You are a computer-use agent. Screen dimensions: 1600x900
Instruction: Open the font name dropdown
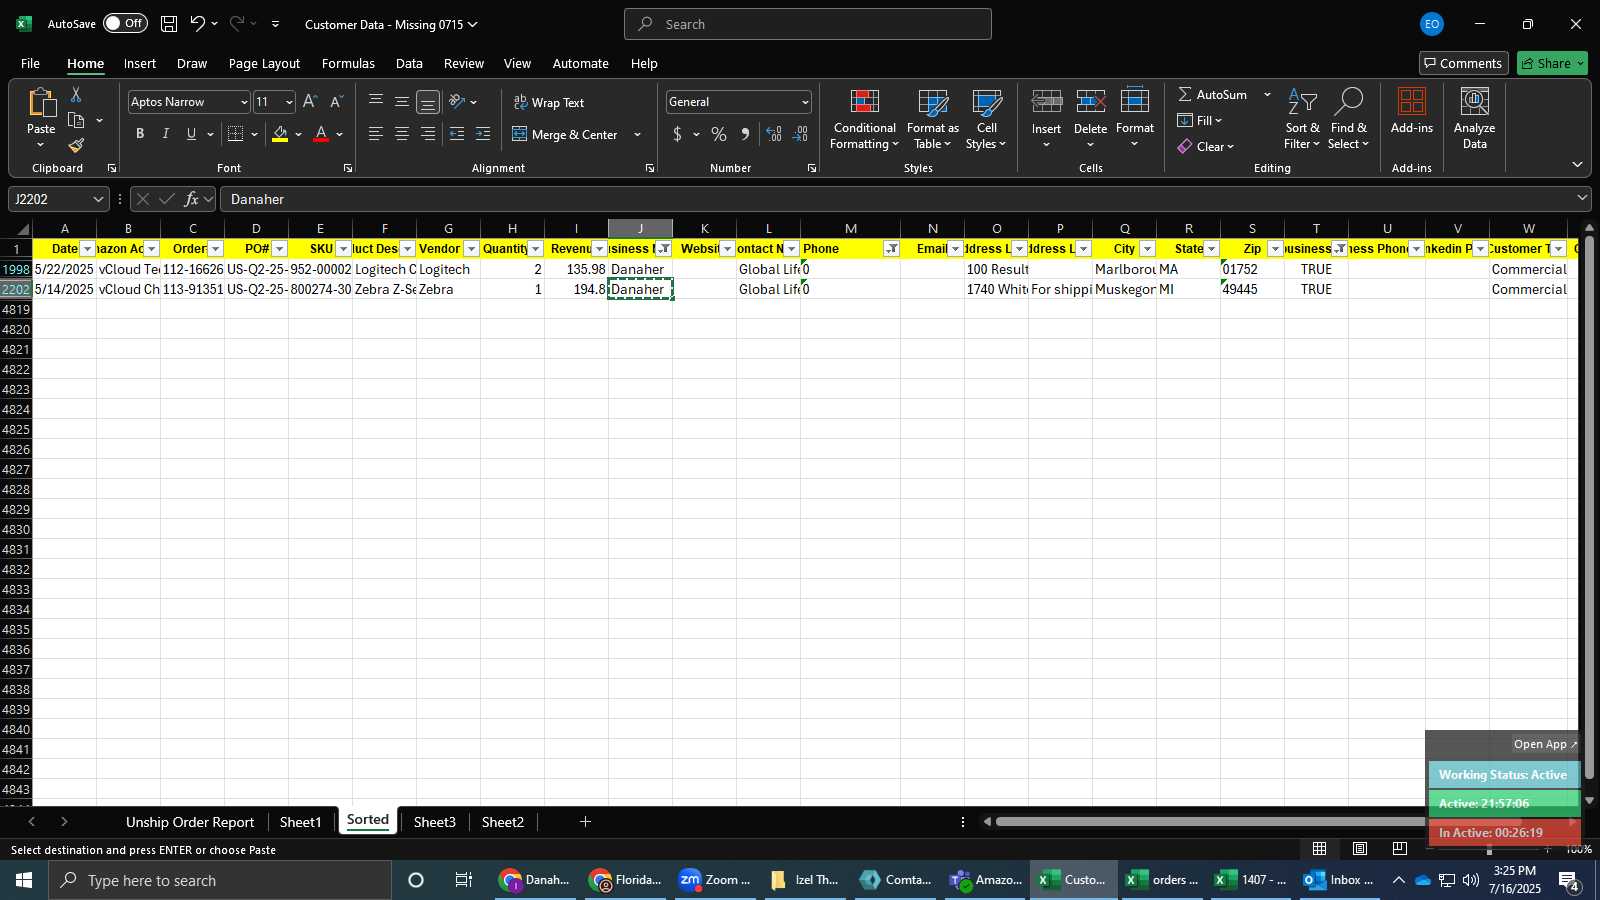243,102
